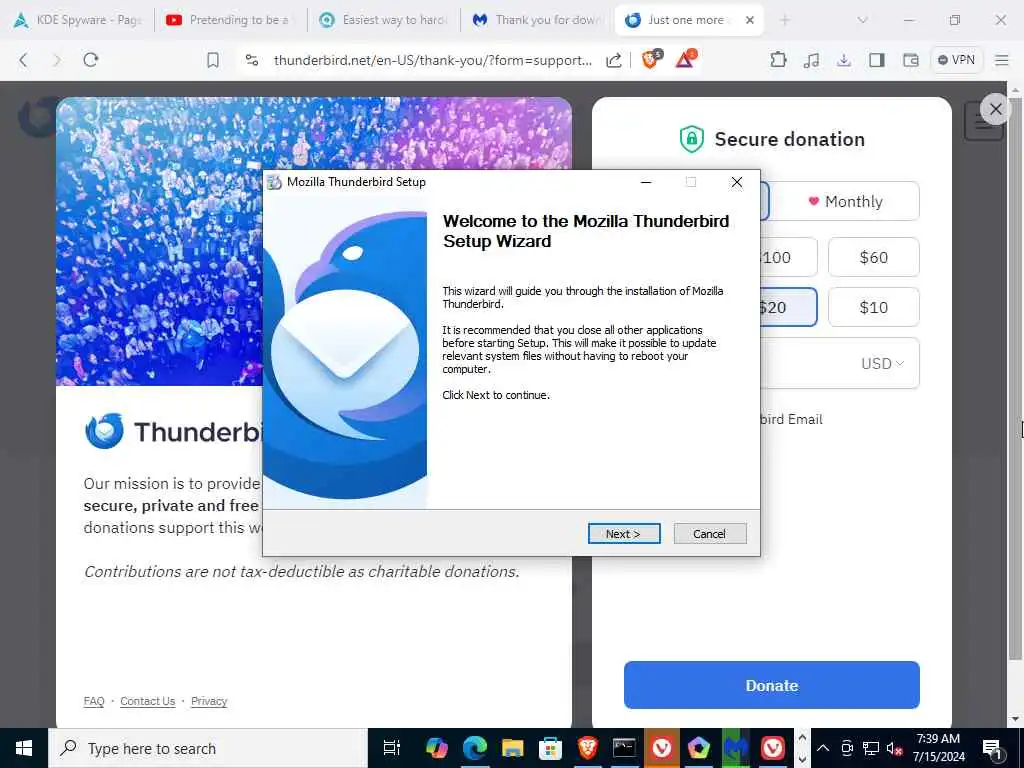Open the terminal taskbar icon
The width and height of the screenshot is (1024, 768).
(624, 748)
